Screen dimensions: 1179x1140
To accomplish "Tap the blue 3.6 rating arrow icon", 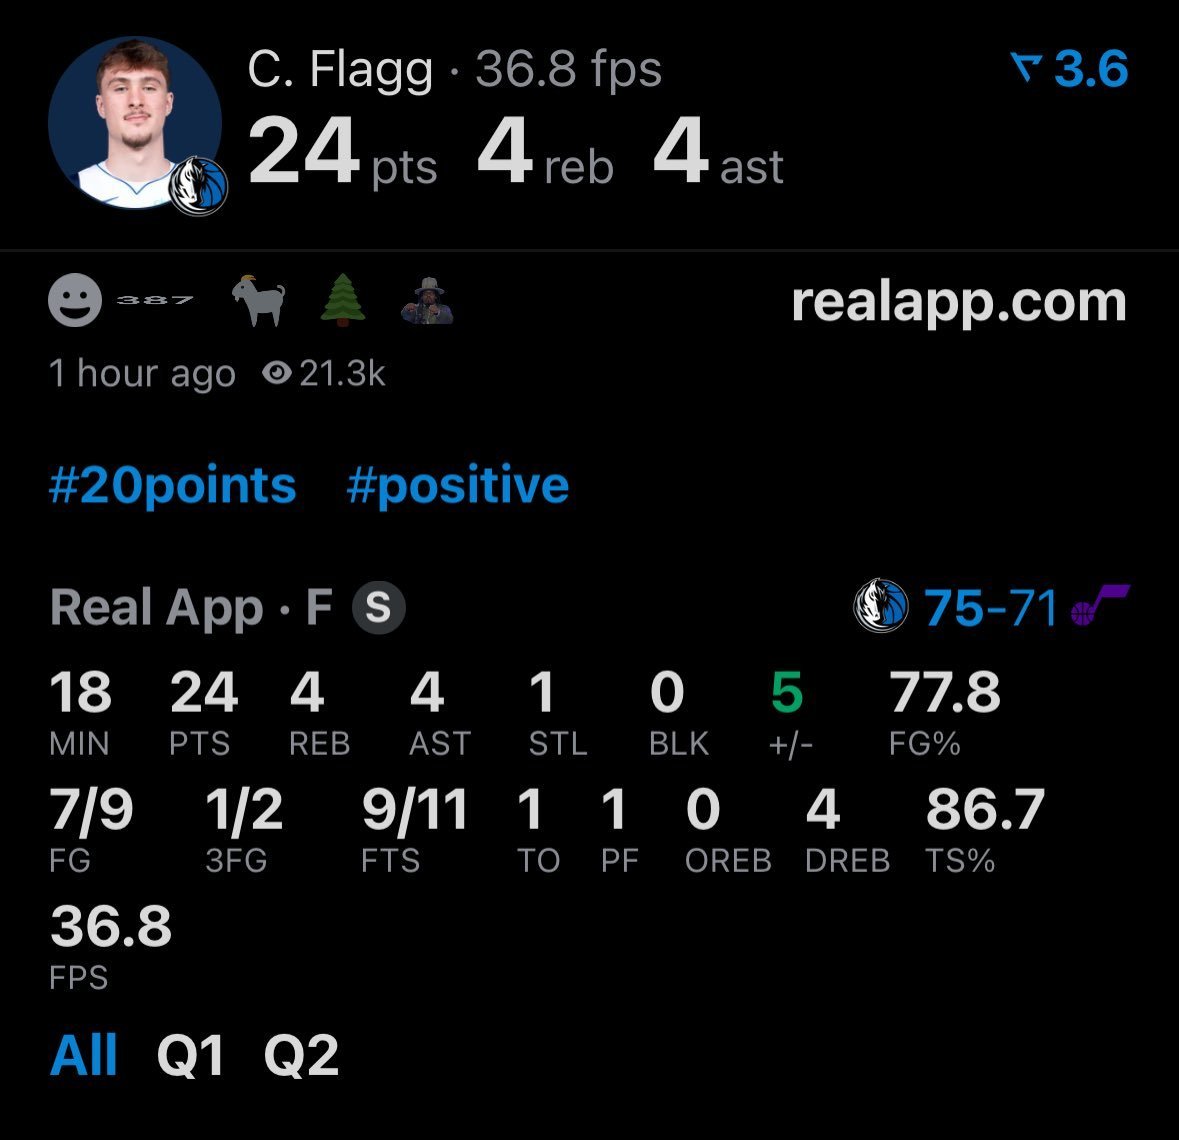I will tap(1026, 68).
